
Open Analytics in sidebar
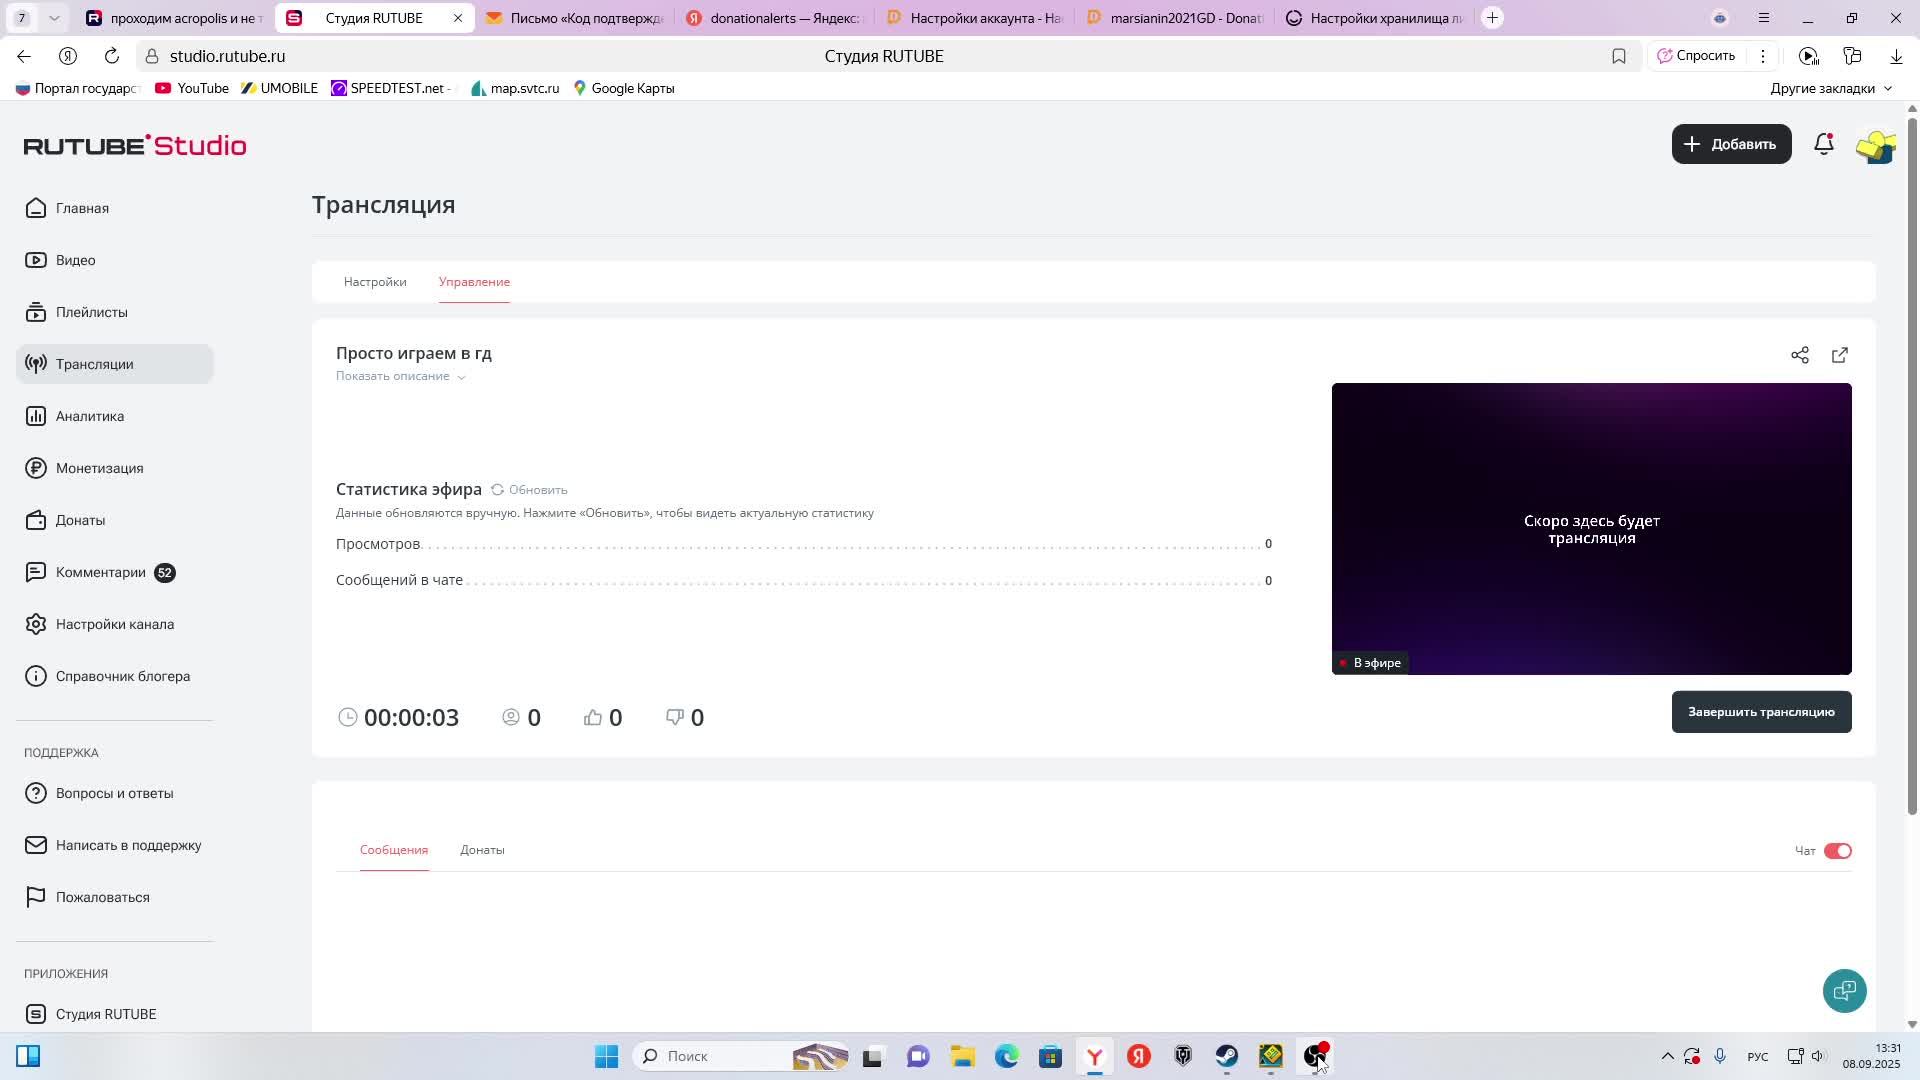(x=89, y=416)
